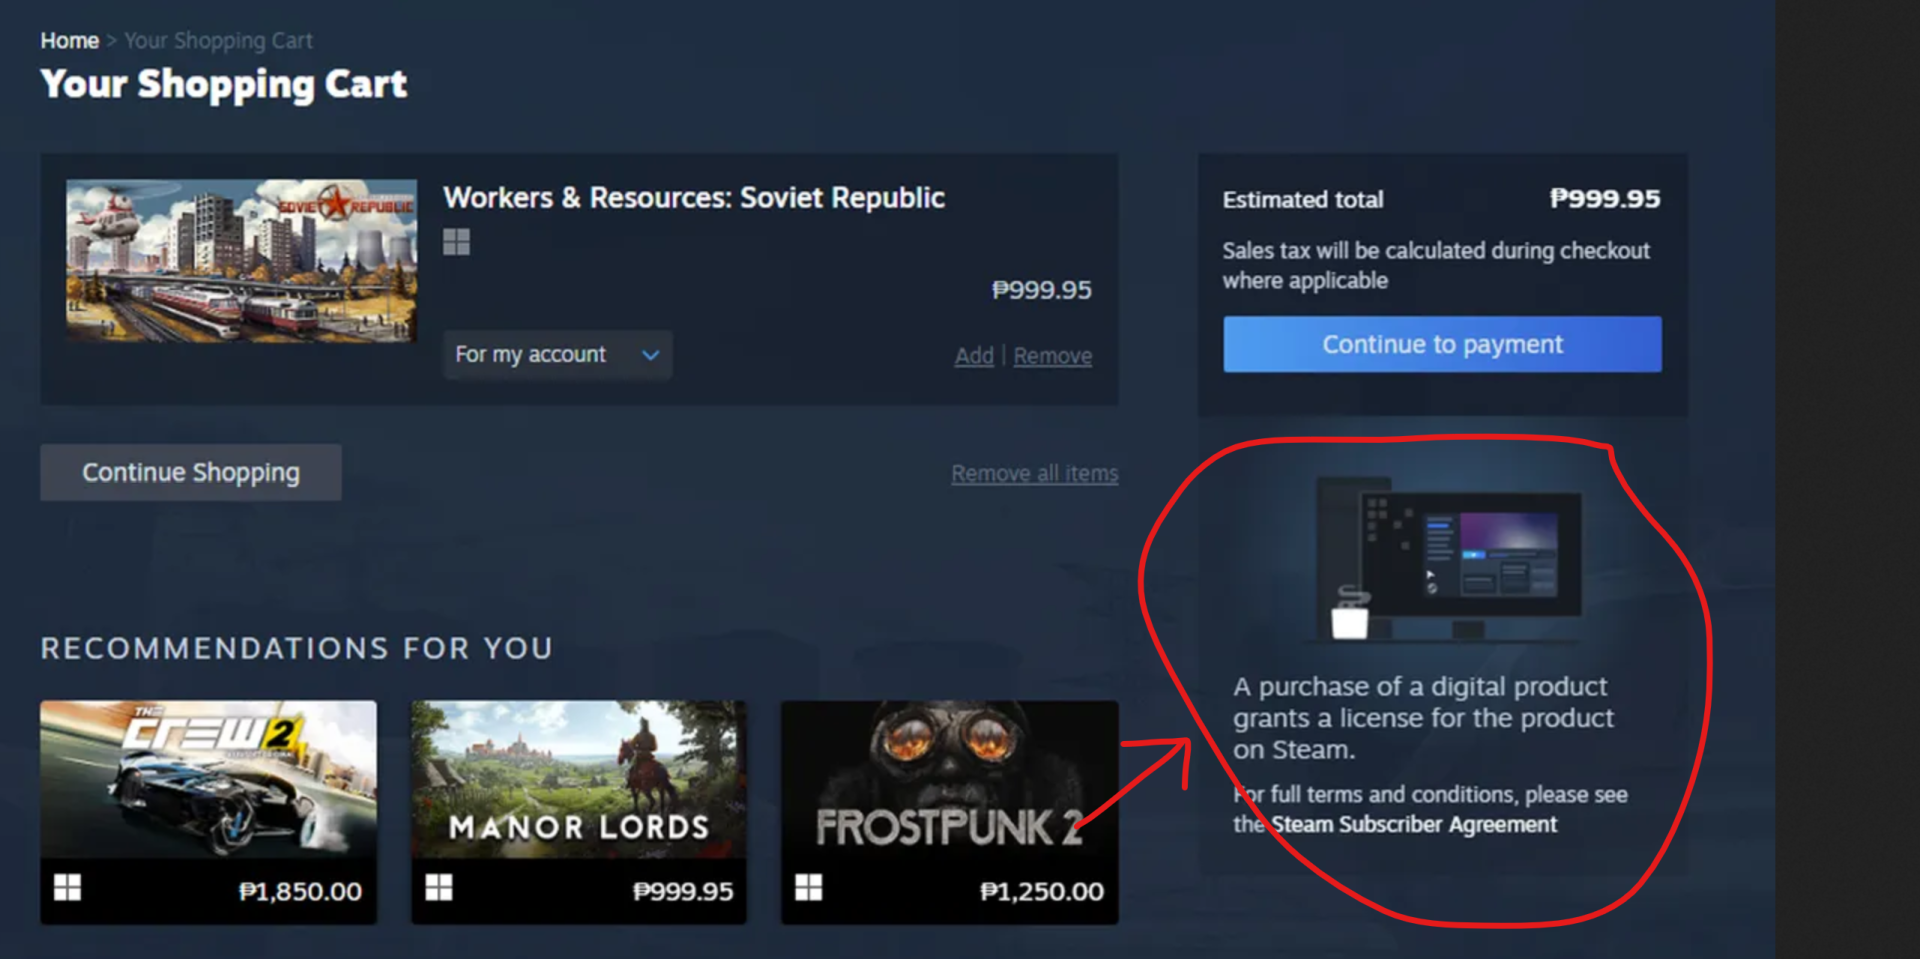
Task: Click the digital license computer illustration
Action: [1450, 558]
